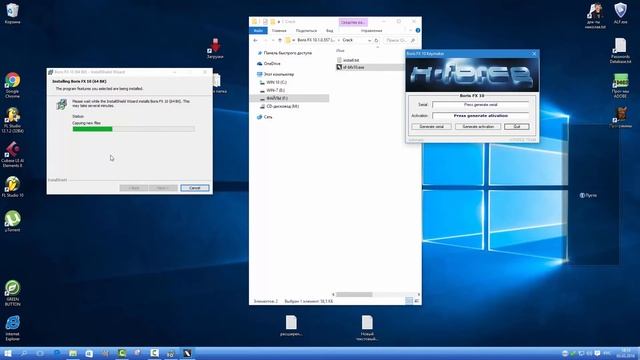Select the install.txt file
This screenshot has height=360, width=640.
click(x=348, y=60)
